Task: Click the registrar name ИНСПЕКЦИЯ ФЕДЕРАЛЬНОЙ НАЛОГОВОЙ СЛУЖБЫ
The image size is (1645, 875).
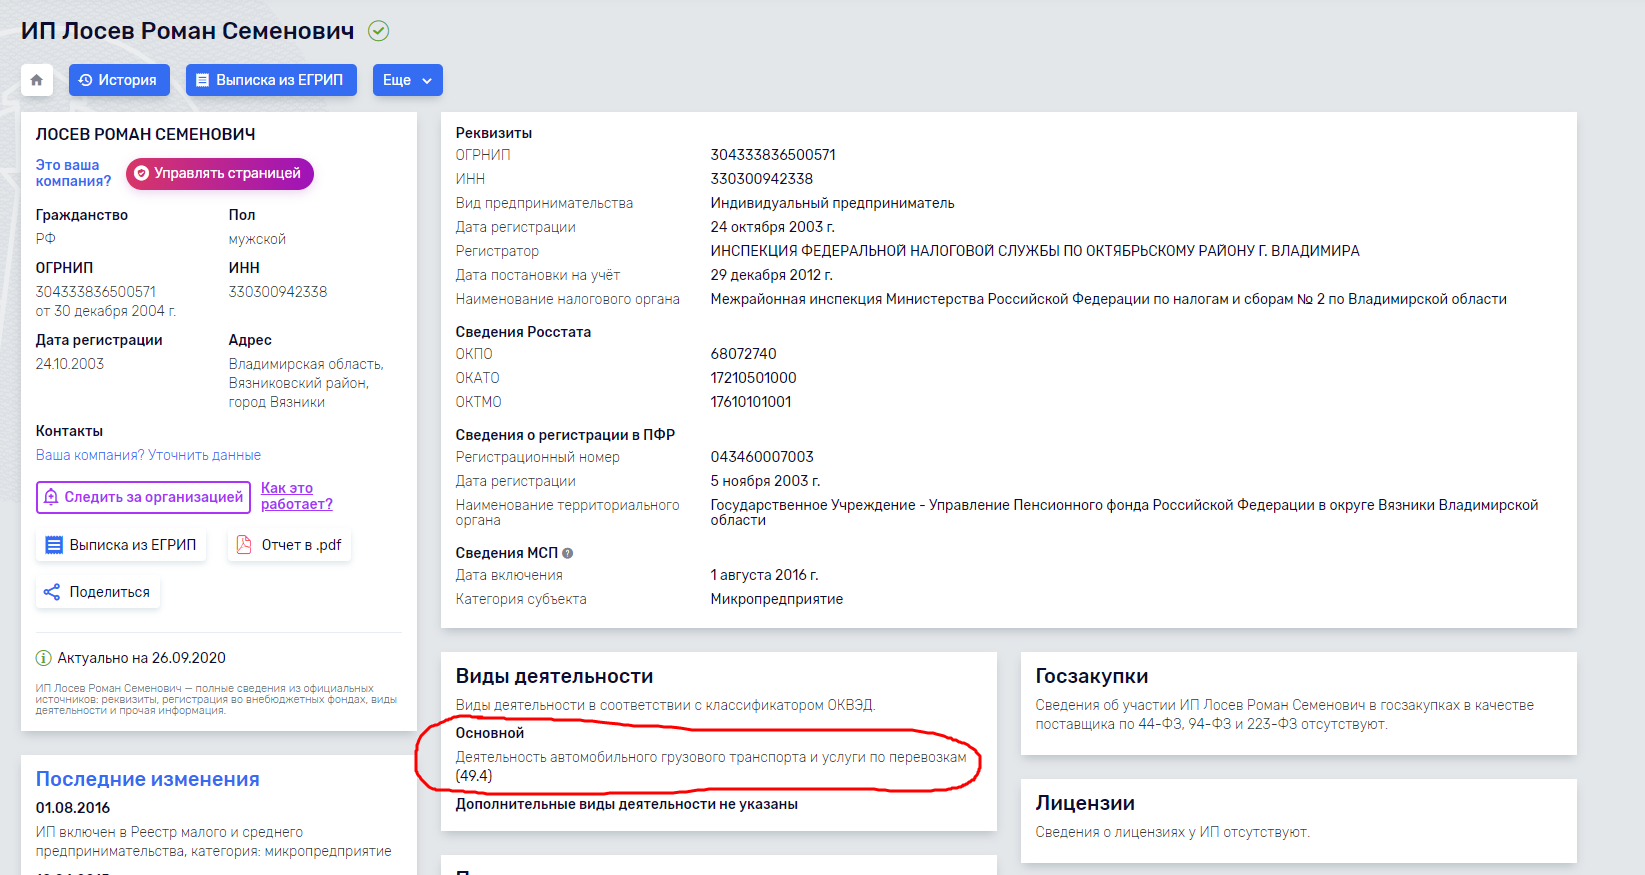Action: click(x=1035, y=251)
